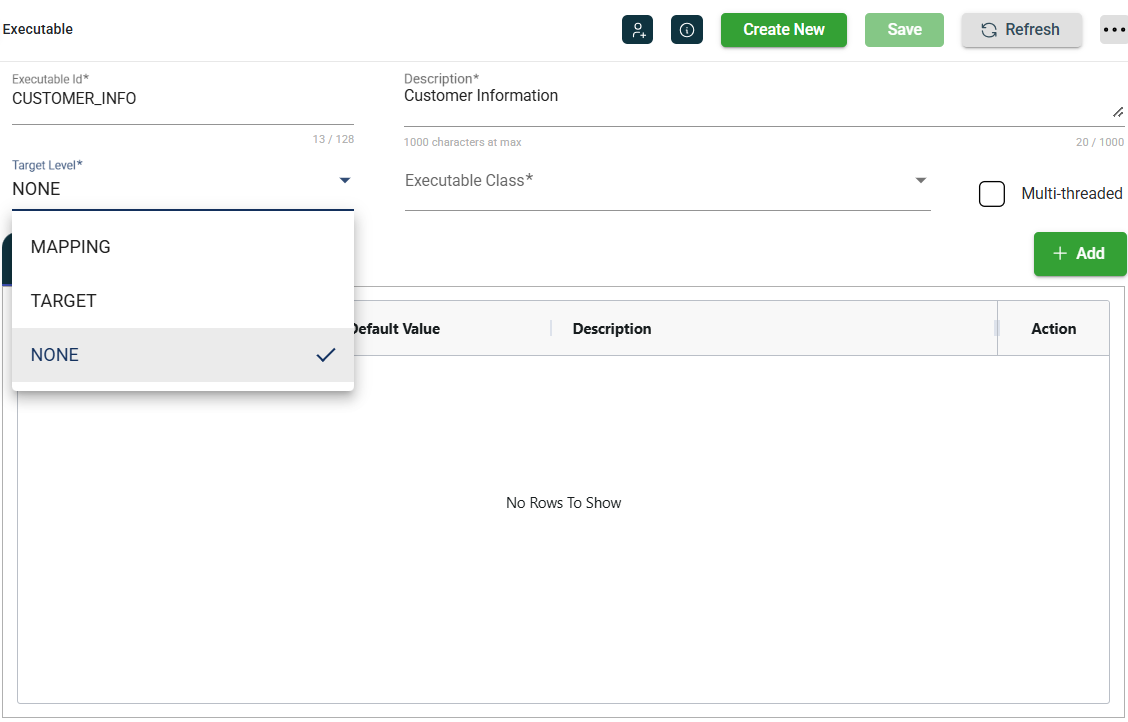Grab the Description field resize handle
Viewport: 1128px width, 722px height.
point(1118,112)
